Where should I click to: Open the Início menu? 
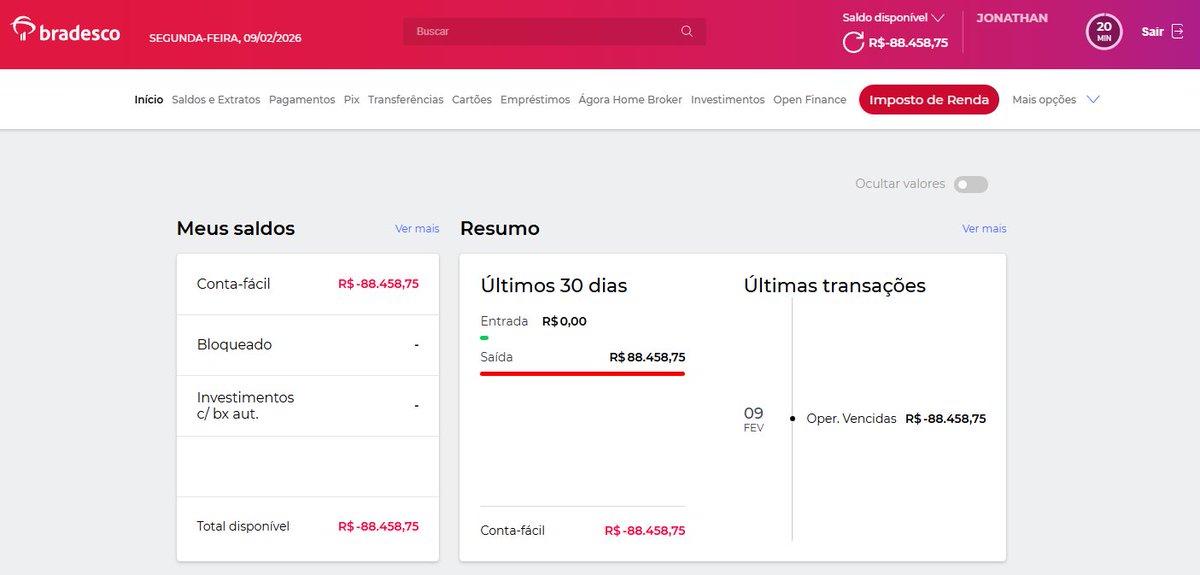point(149,100)
